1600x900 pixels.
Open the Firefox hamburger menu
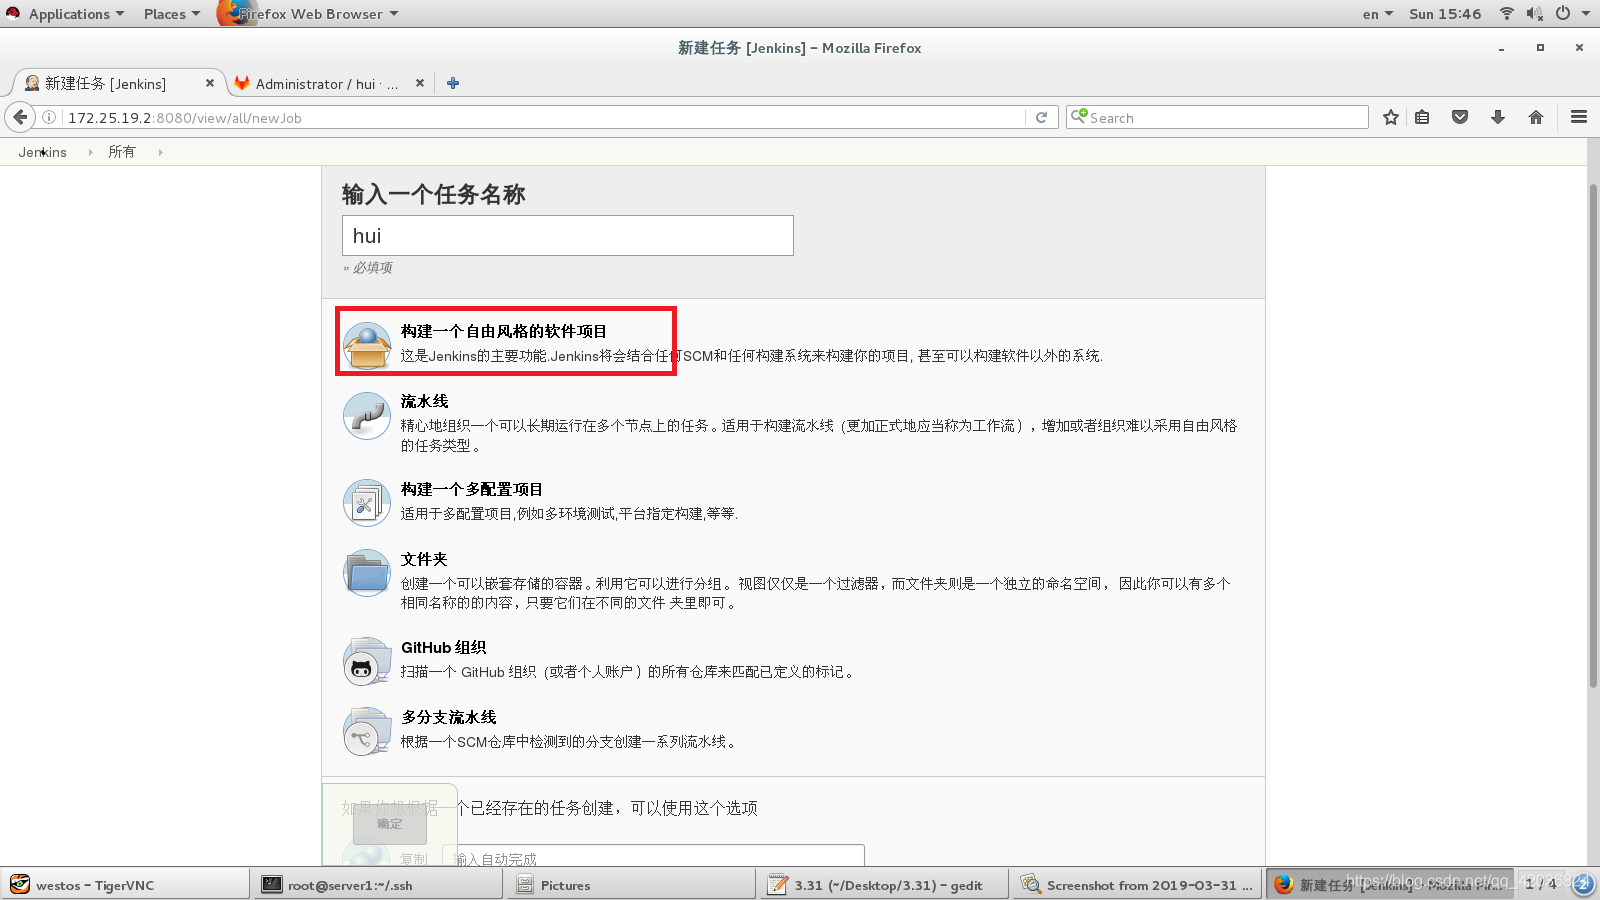(x=1579, y=117)
